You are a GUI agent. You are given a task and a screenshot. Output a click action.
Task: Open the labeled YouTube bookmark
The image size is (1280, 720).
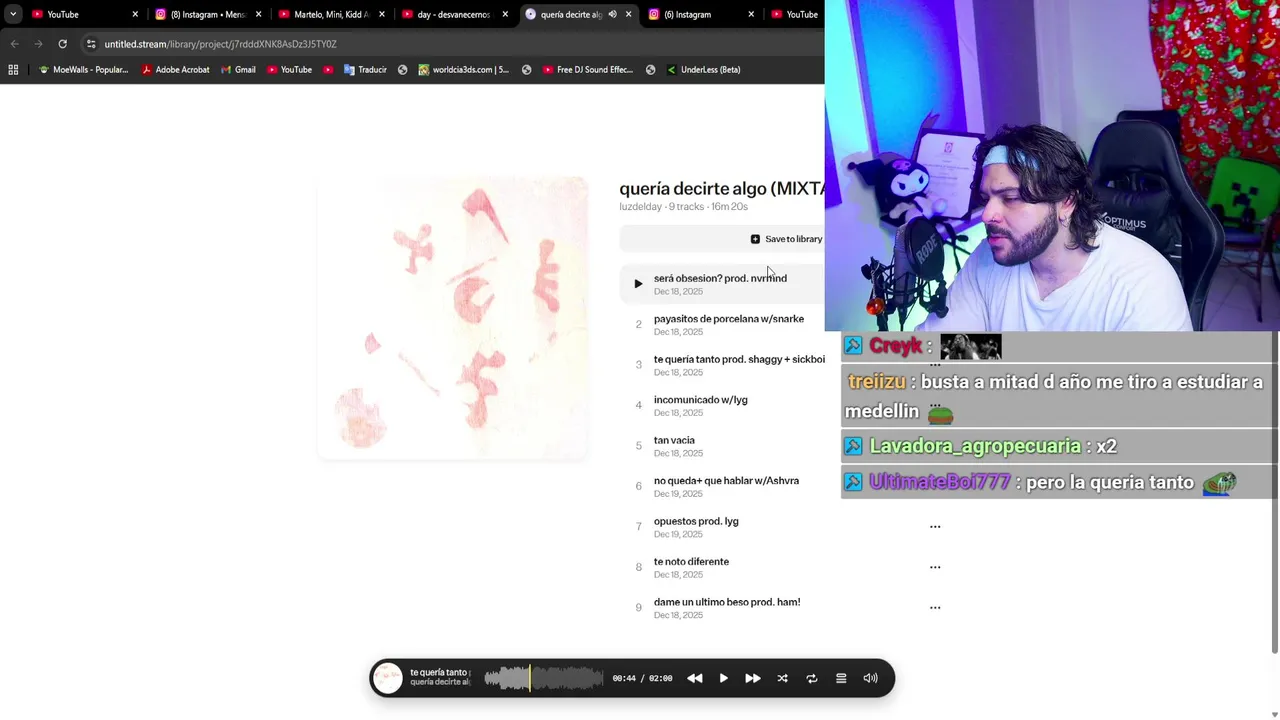[289, 70]
